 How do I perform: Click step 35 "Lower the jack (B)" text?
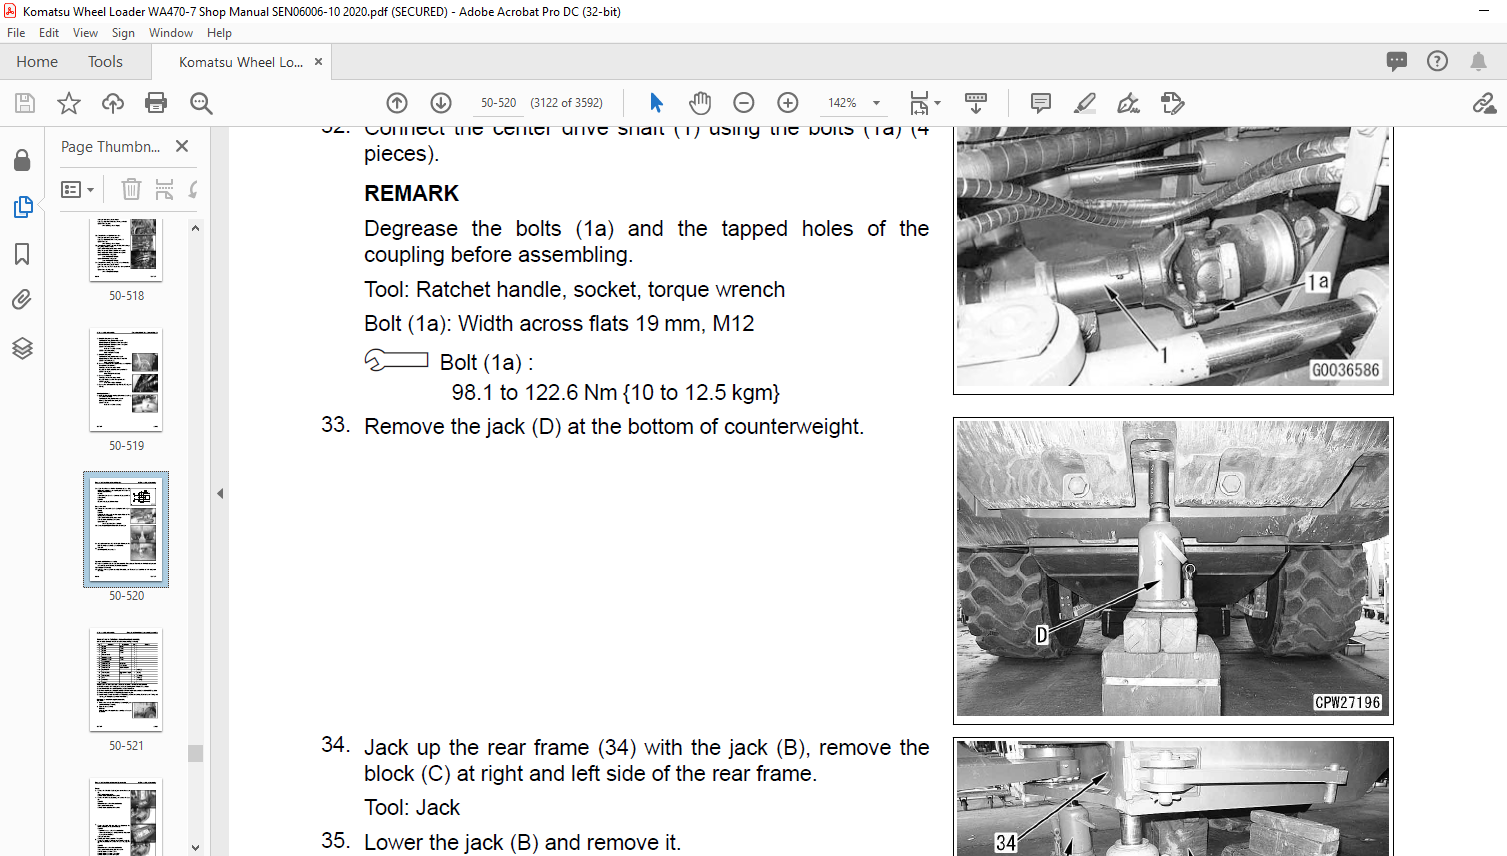click(522, 843)
